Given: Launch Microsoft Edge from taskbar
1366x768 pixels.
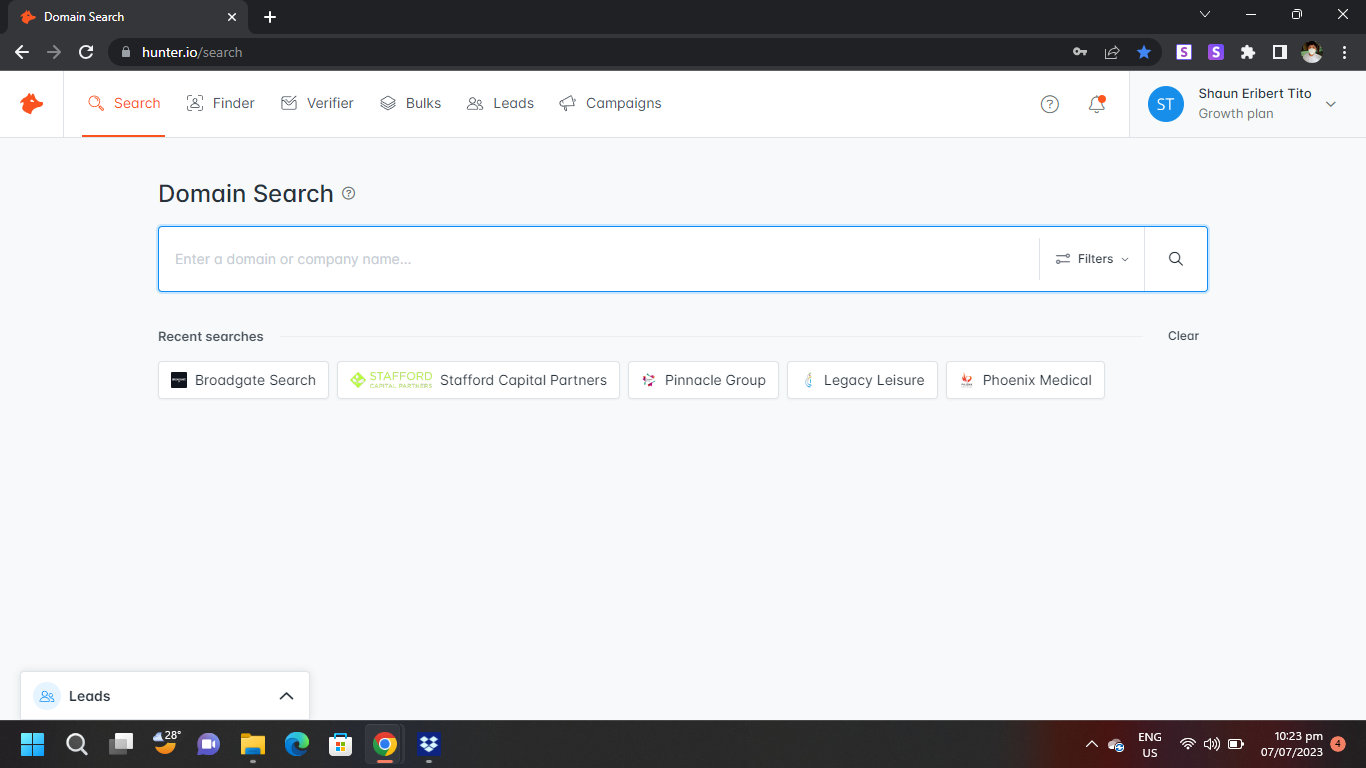Looking at the screenshot, I should pyautogui.click(x=297, y=744).
